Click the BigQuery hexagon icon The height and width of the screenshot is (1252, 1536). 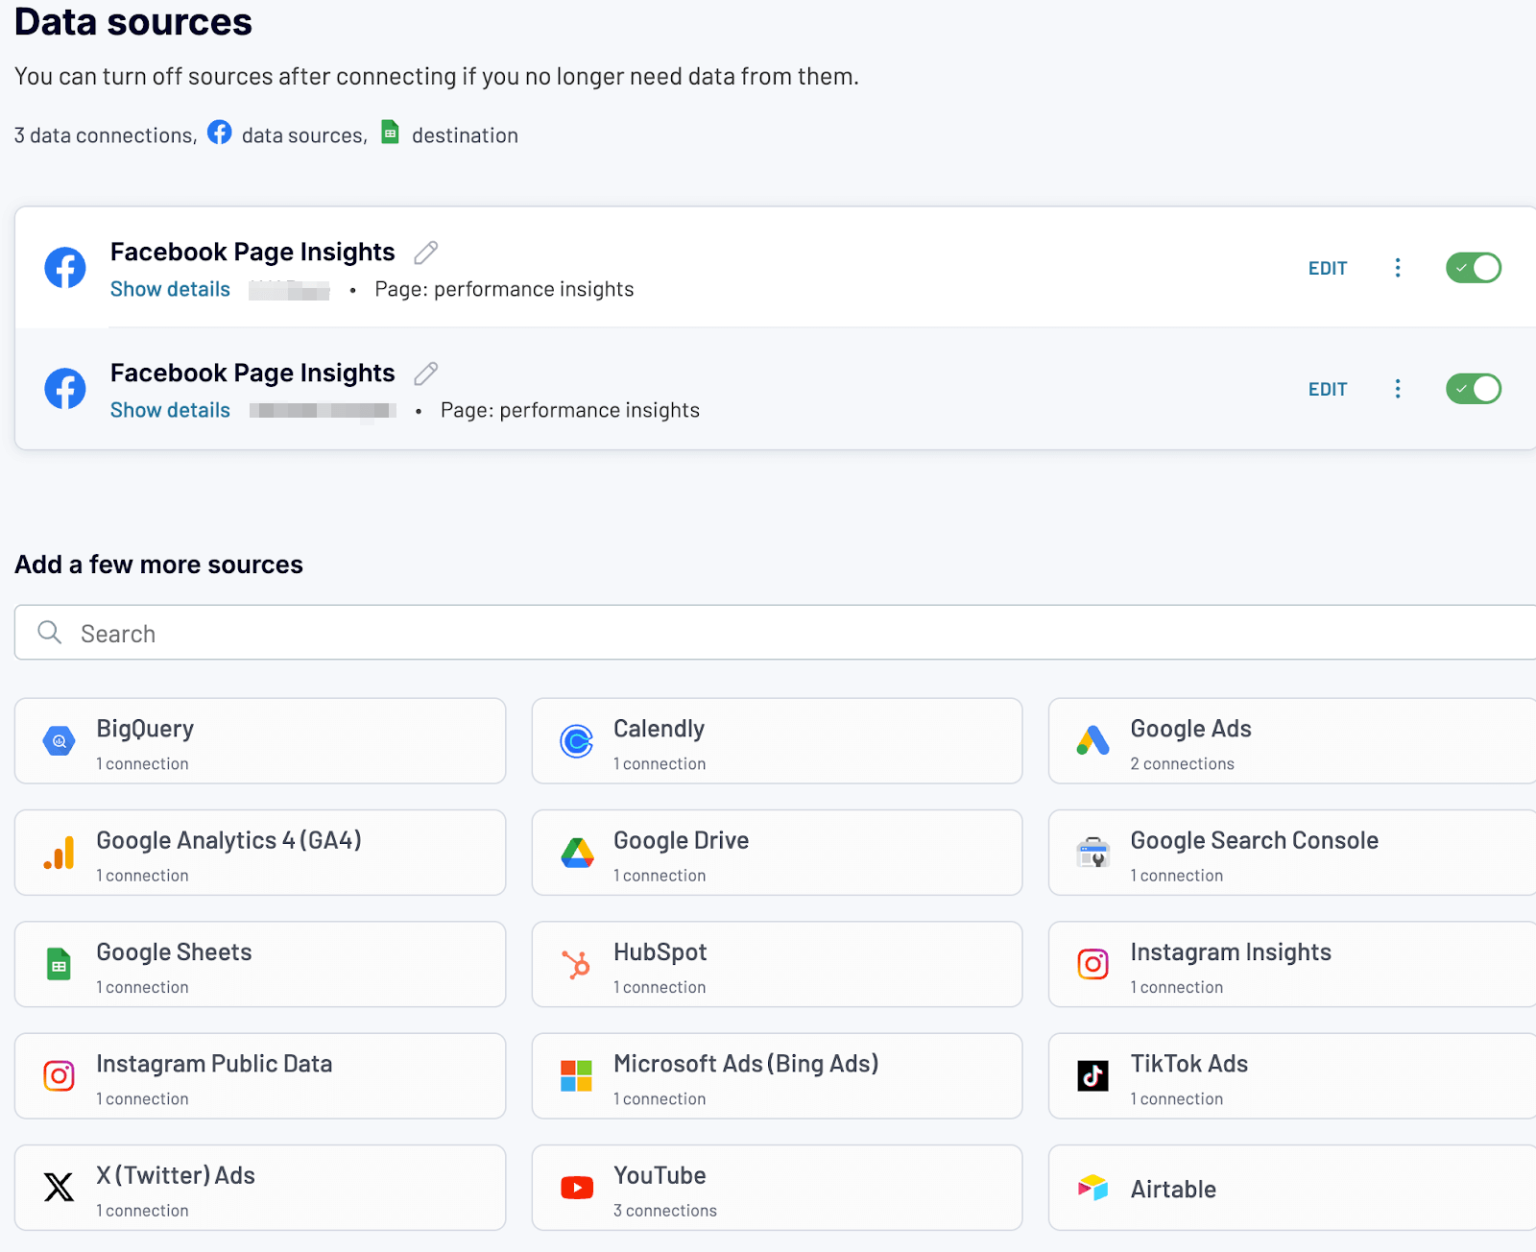59,741
